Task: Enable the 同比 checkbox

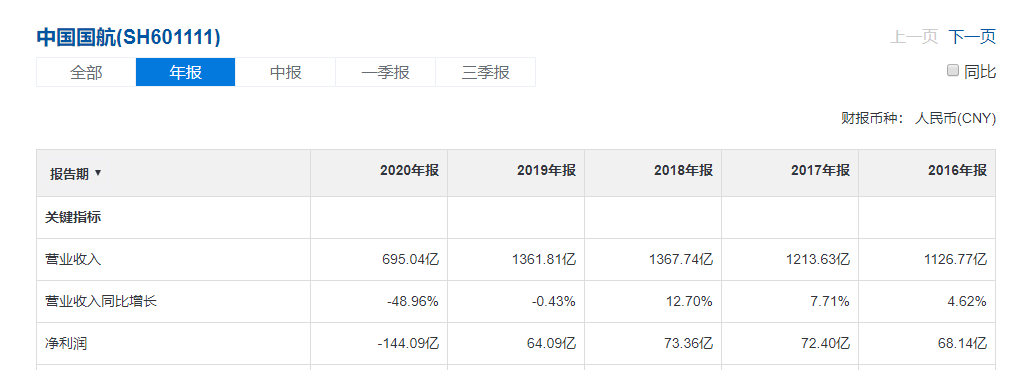Action: (x=952, y=71)
